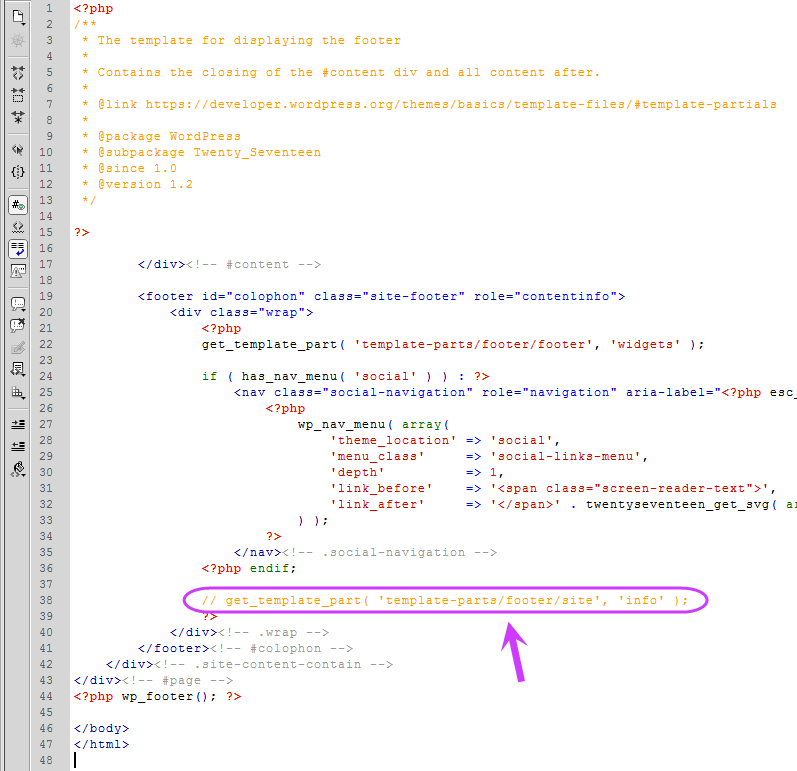Remove comment from selected code
Screen dimensions: 797x771
[18, 326]
